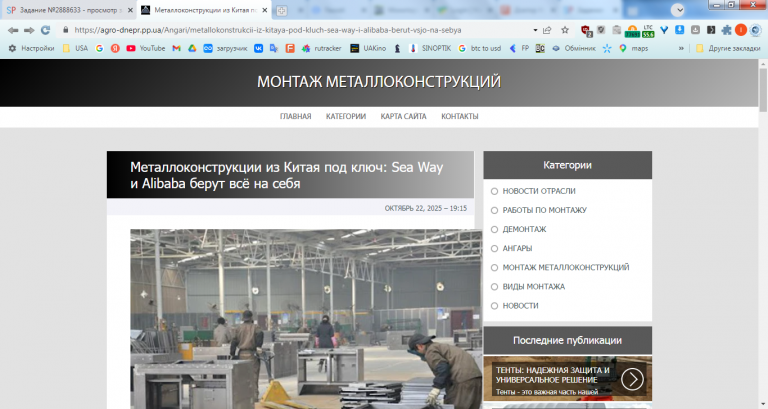Open the VK bookmark icon
Screen dimensions: 768x409
pyautogui.click(x=258, y=48)
